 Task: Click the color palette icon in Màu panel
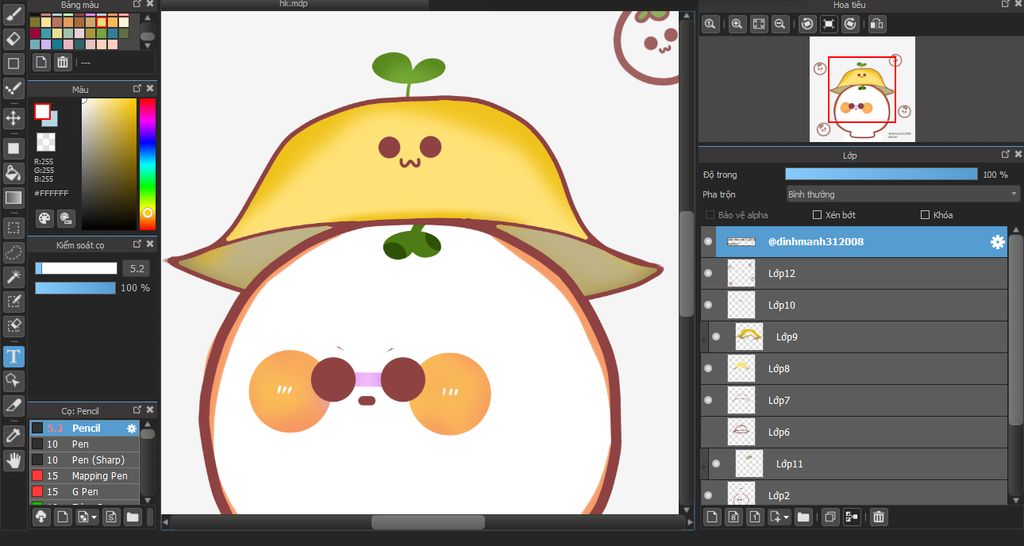44,218
